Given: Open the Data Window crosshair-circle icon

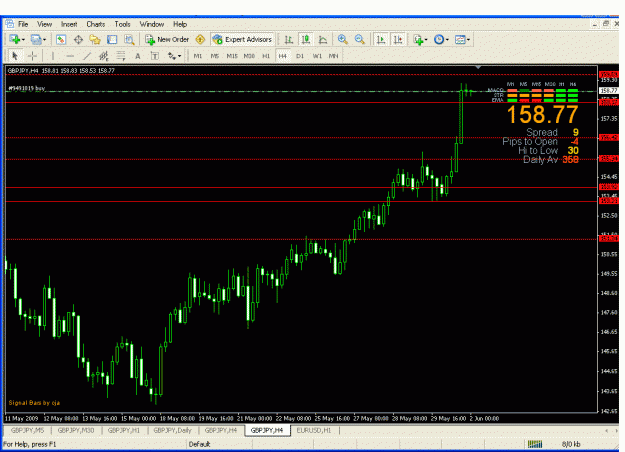Looking at the screenshot, I should [78, 39].
